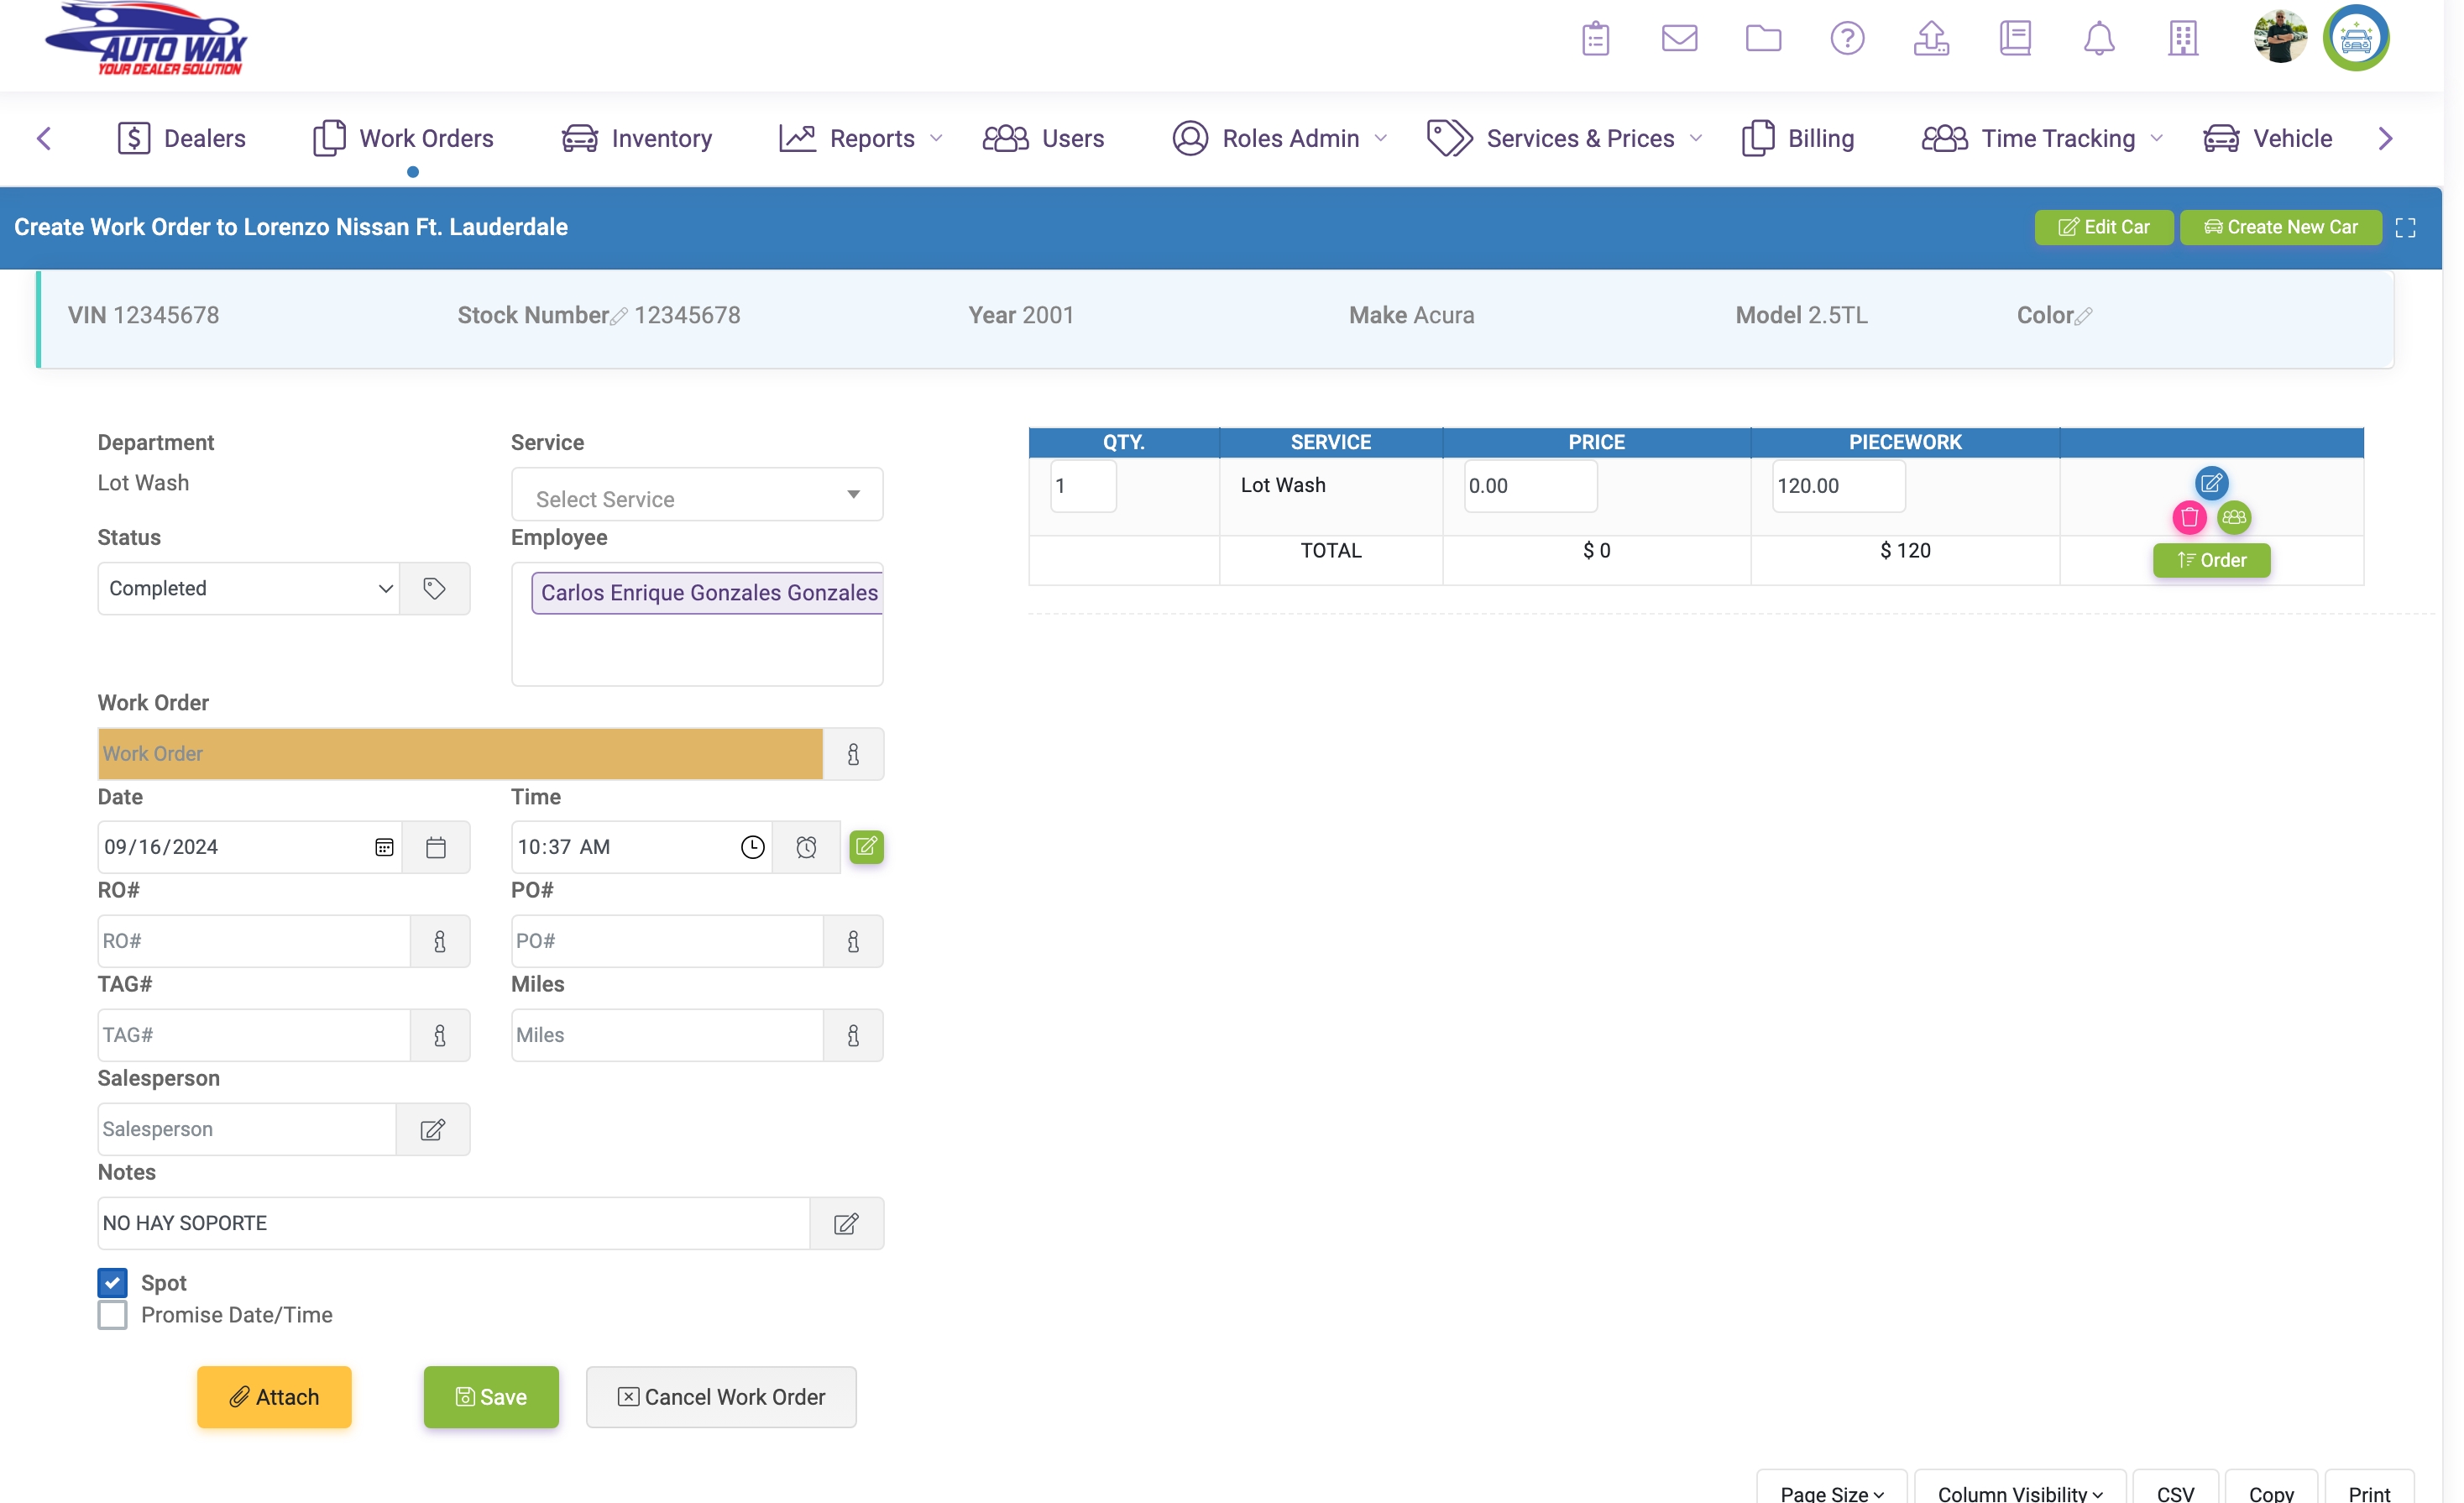Image resolution: width=2464 pixels, height=1503 pixels.
Task: Open the Select Service dropdown
Action: (x=697, y=495)
